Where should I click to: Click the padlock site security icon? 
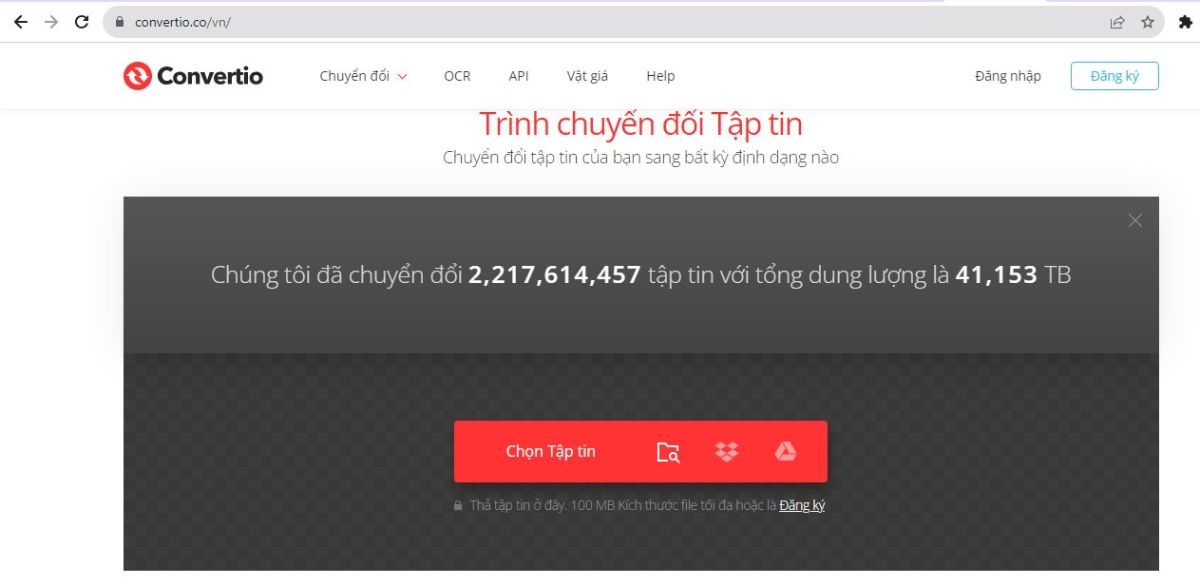click(120, 21)
